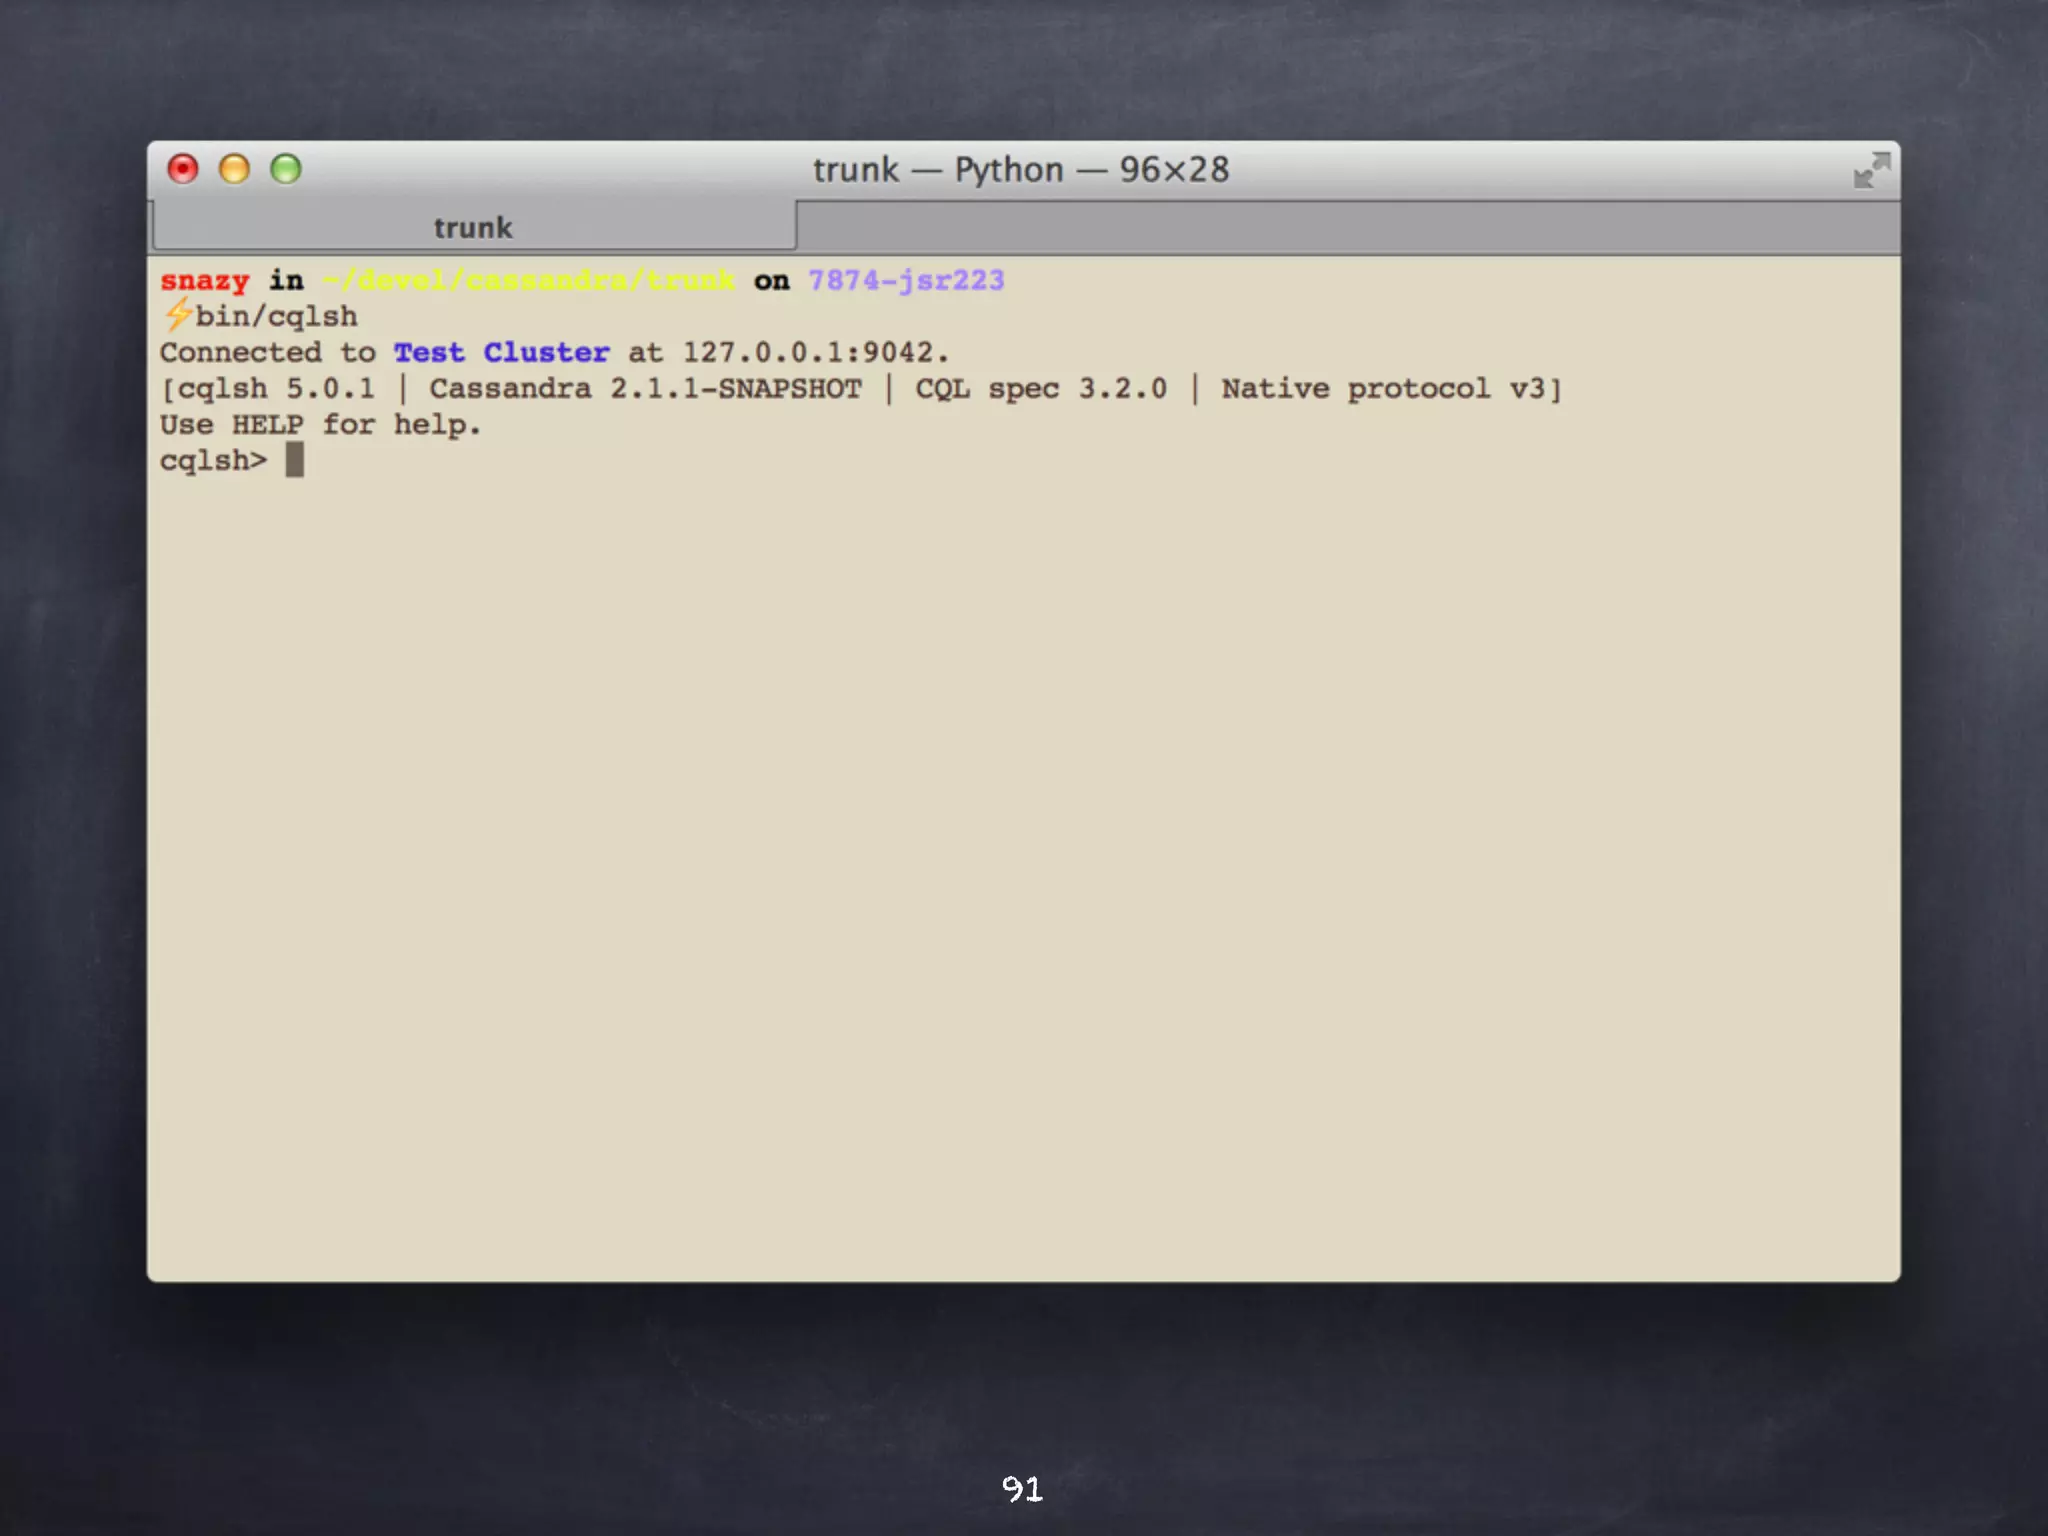Screen dimensions: 2048x1536
Task: Click the Cassandra 2.1.1-SNAPSHOT version text
Action: tap(645, 389)
